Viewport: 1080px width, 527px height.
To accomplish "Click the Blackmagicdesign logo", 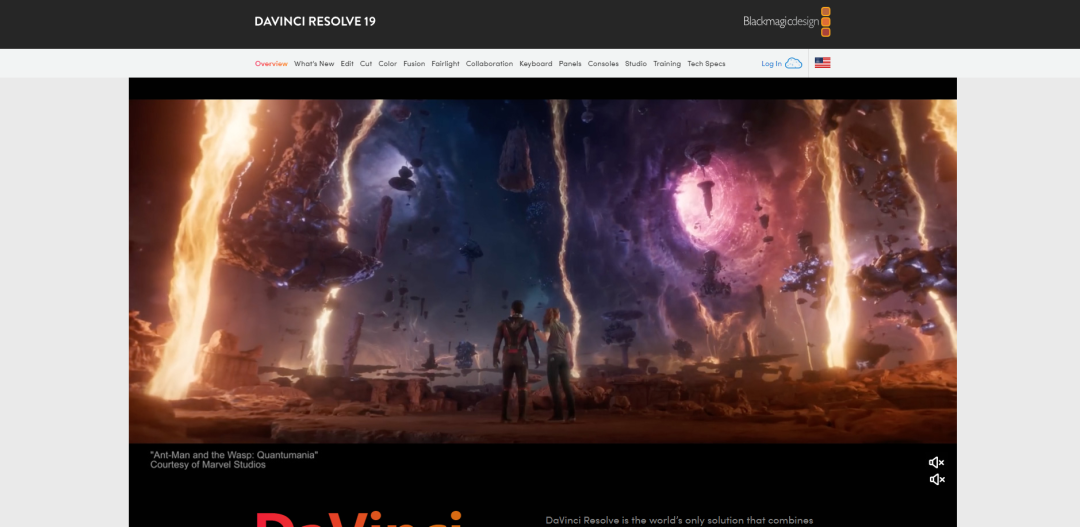I will pos(787,21).
